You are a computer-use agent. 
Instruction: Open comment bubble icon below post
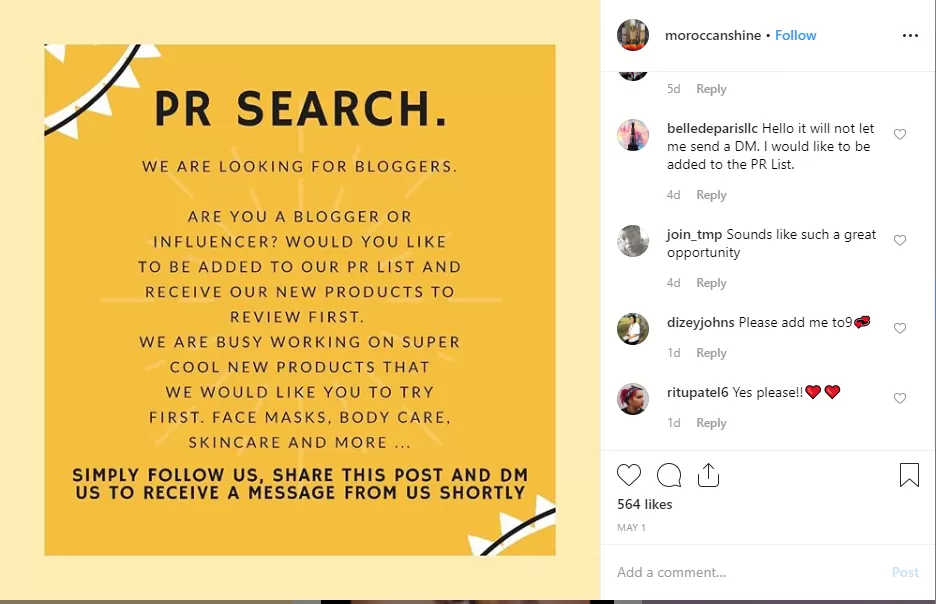coord(669,475)
